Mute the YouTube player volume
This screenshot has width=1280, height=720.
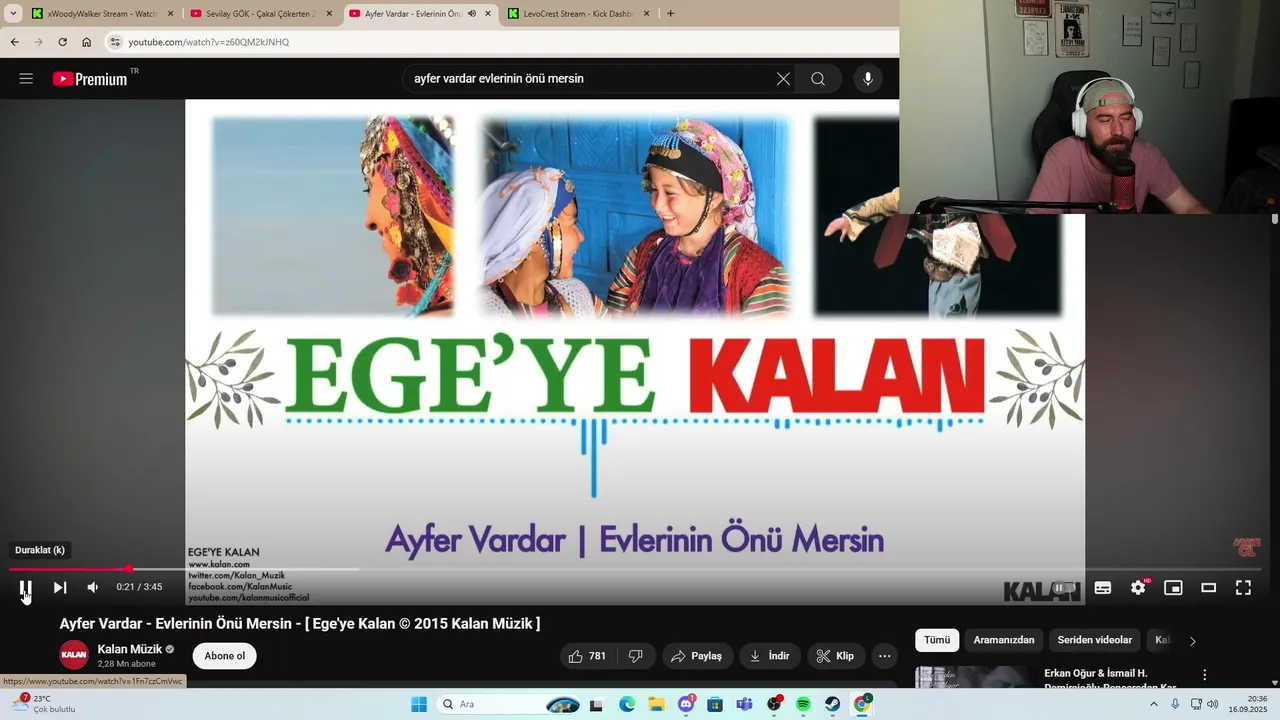coord(92,588)
